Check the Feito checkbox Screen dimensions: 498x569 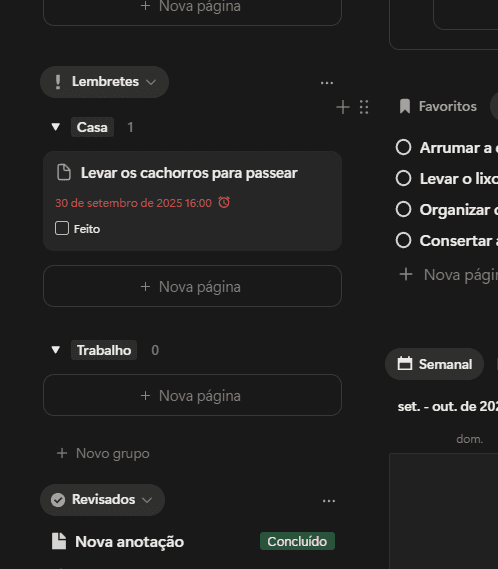coord(62,228)
